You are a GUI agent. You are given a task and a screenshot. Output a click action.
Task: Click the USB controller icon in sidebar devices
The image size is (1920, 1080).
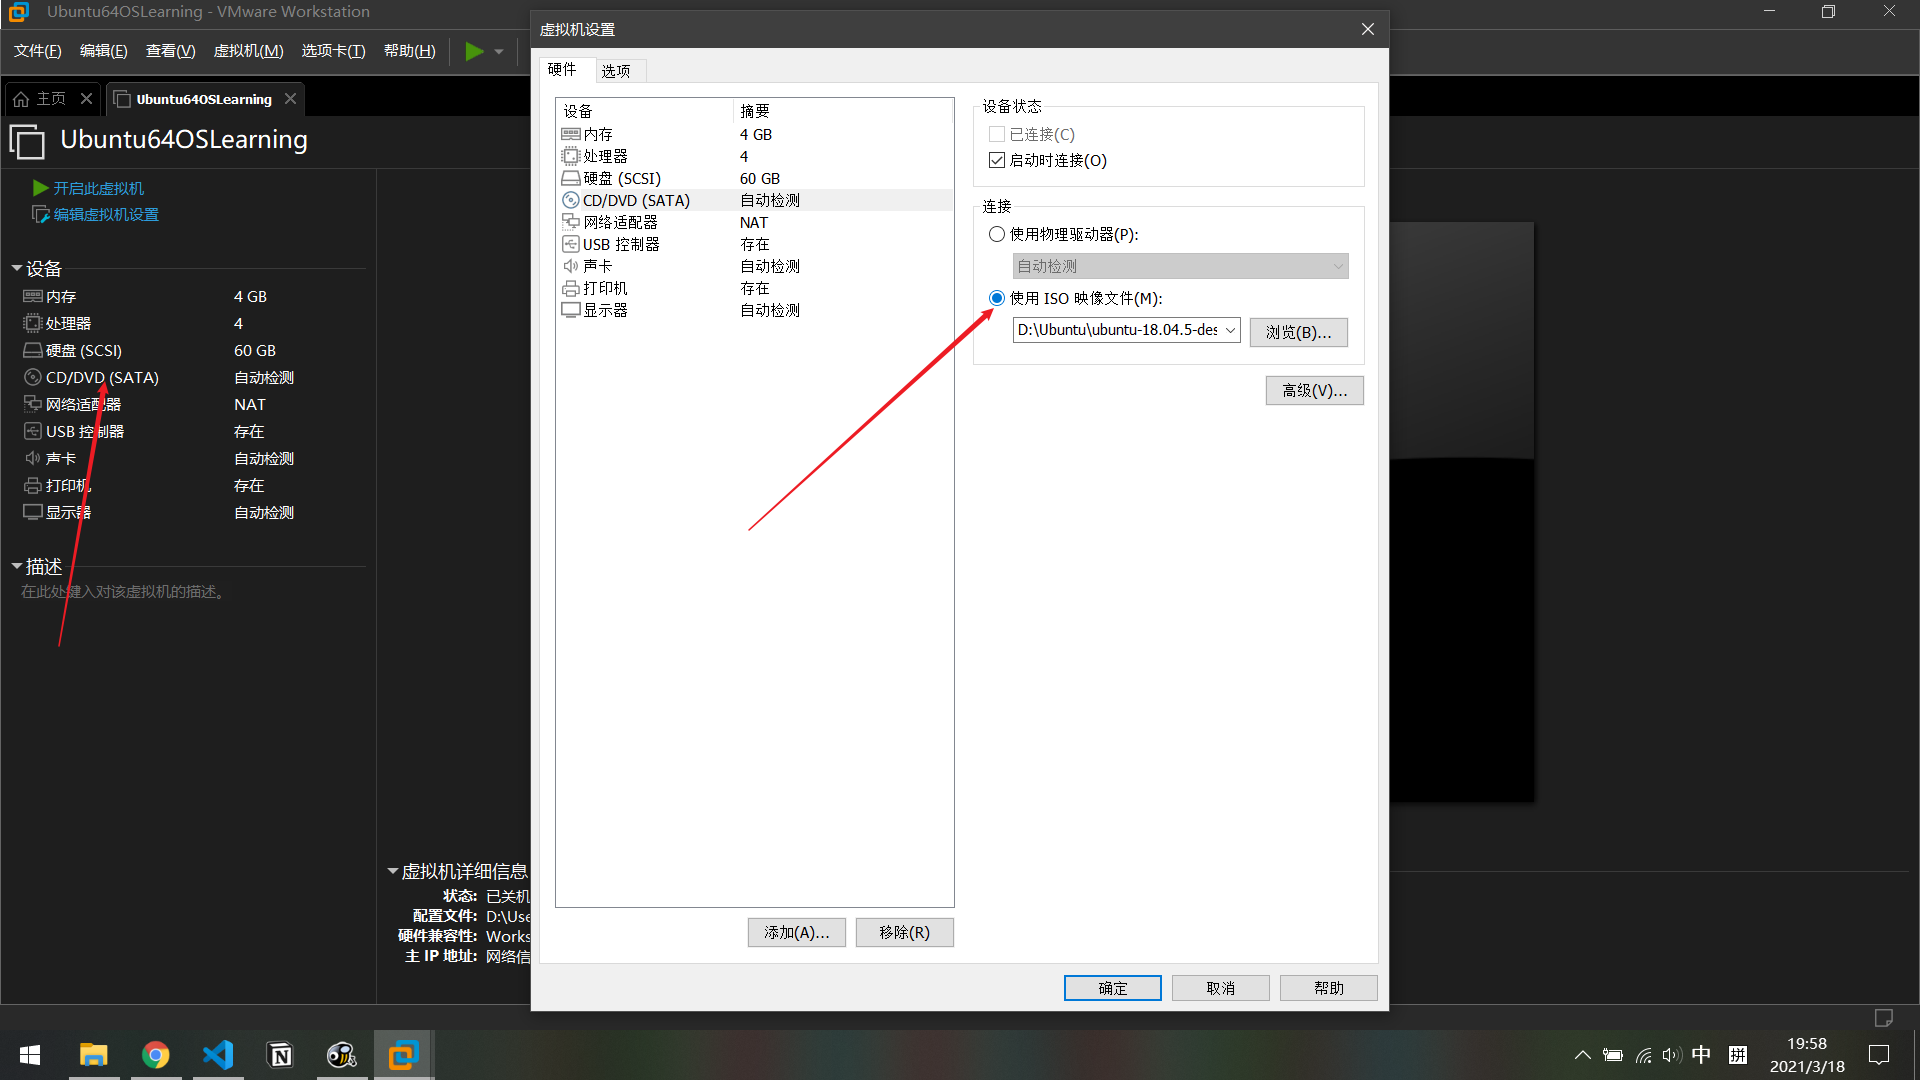[33, 431]
